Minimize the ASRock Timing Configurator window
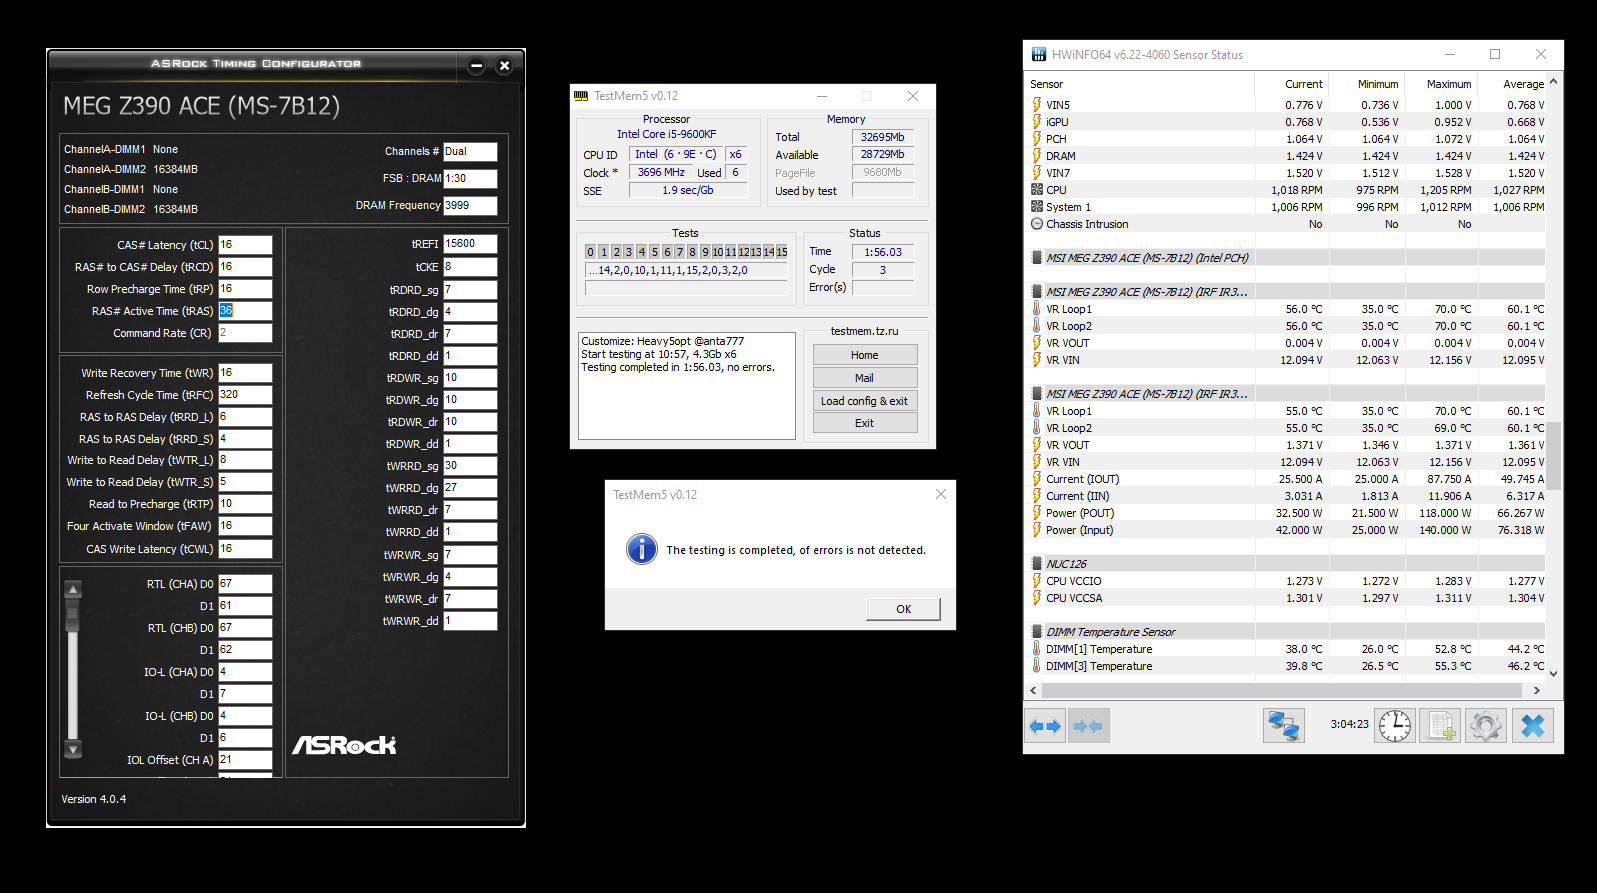1597x893 pixels. click(476, 66)
